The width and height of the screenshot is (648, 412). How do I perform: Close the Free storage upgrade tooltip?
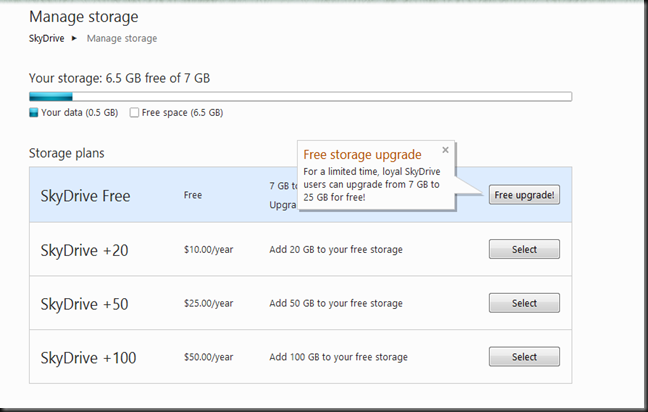click(445, 150)
